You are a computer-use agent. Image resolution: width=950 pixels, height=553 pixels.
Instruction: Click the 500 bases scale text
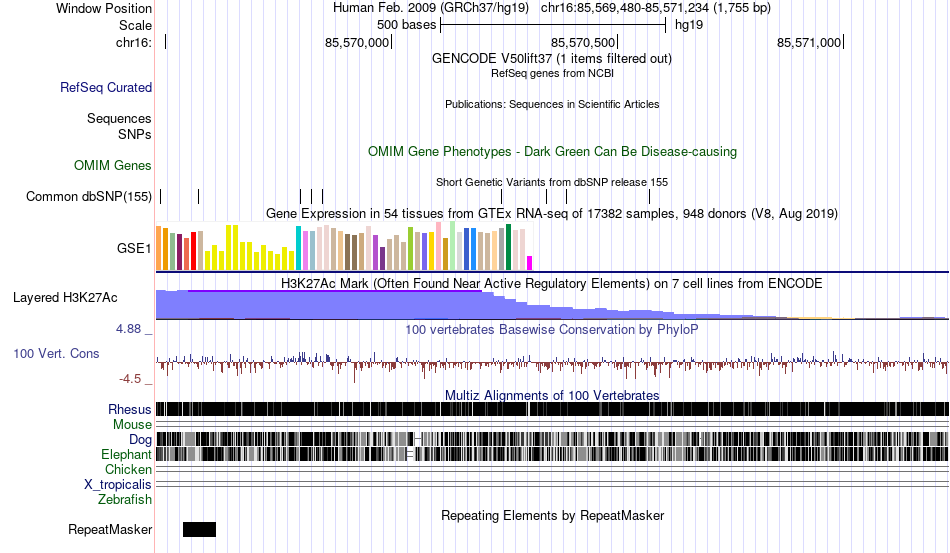pyautogui.click(x=406, y=25)
